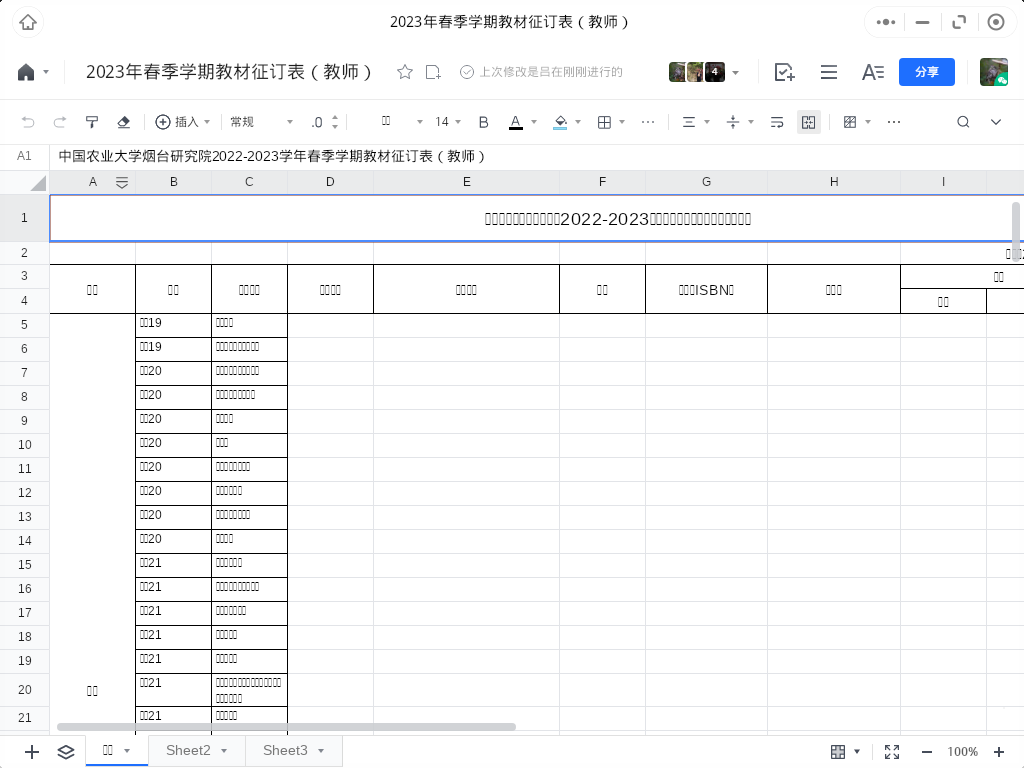
Task: Open the second toolbar ellipsis overflow
Action: pyautogui.click(x=894, y=122)
